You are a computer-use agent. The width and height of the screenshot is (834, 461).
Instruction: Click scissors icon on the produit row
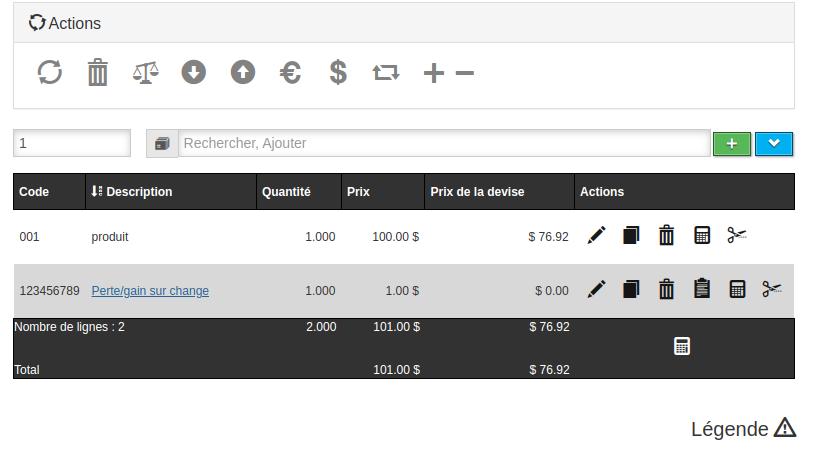pos(737,236)
